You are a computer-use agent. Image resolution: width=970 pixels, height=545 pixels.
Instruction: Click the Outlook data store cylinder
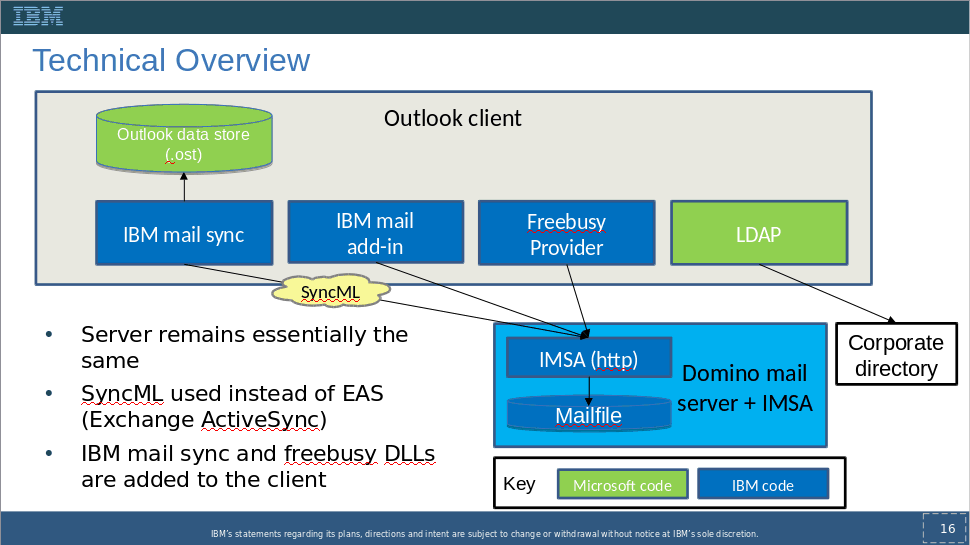[184, 139]
